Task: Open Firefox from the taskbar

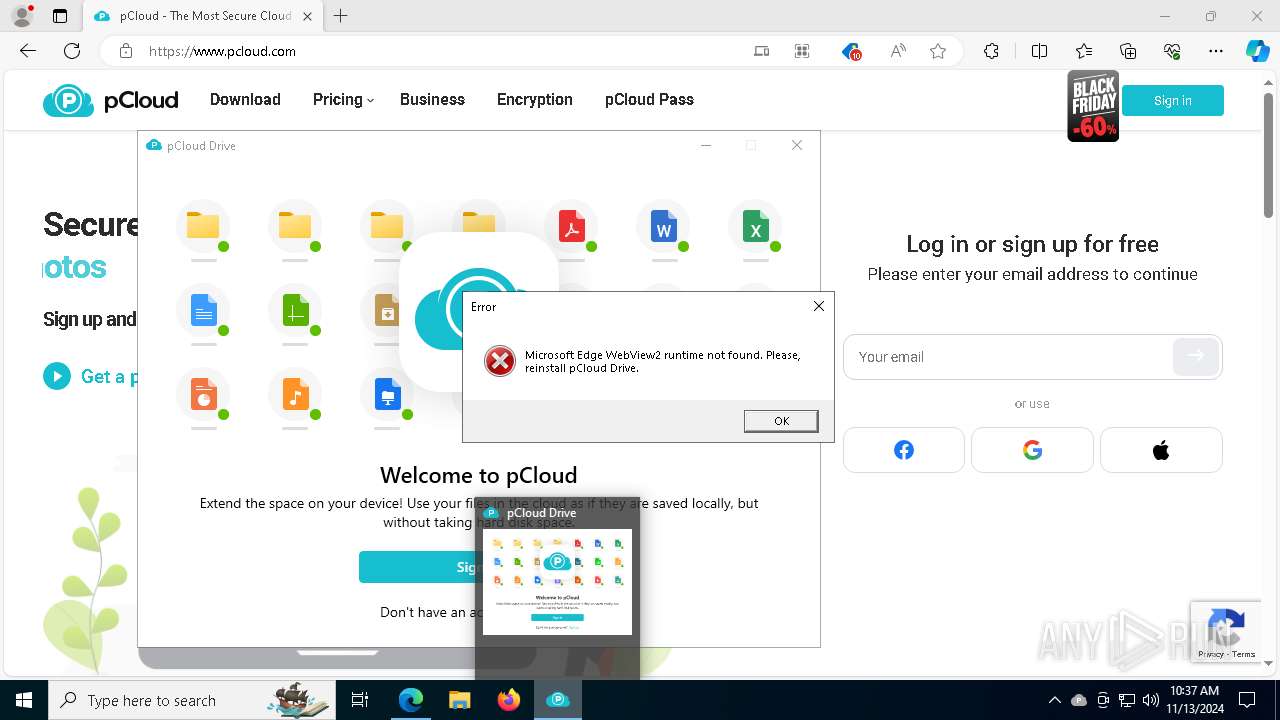Action: [508, 700]
